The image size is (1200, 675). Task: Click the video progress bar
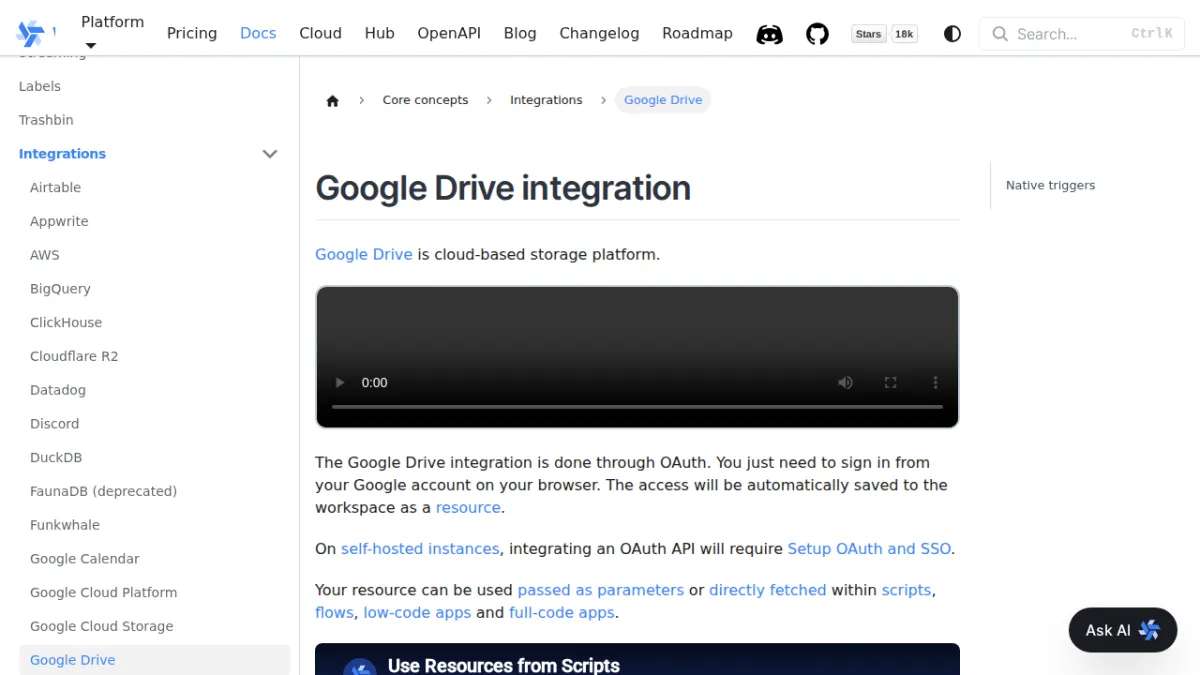click(x=637, y=407)
